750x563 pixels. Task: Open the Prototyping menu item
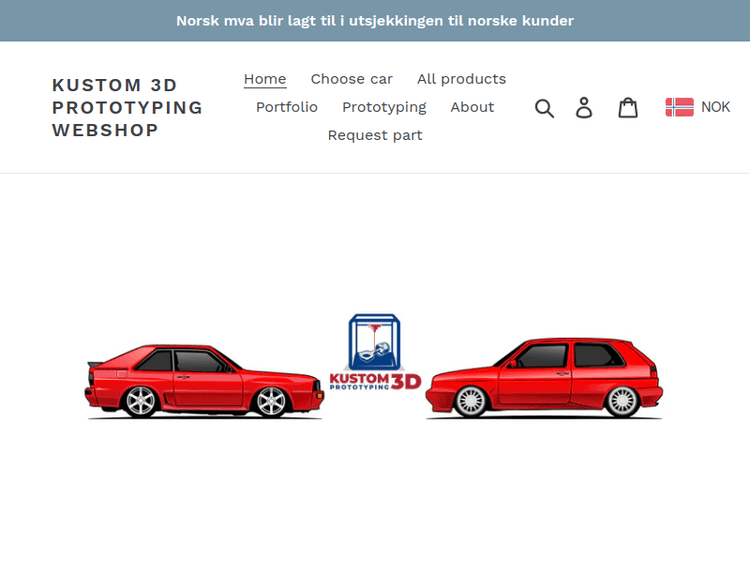pos(384,107)
